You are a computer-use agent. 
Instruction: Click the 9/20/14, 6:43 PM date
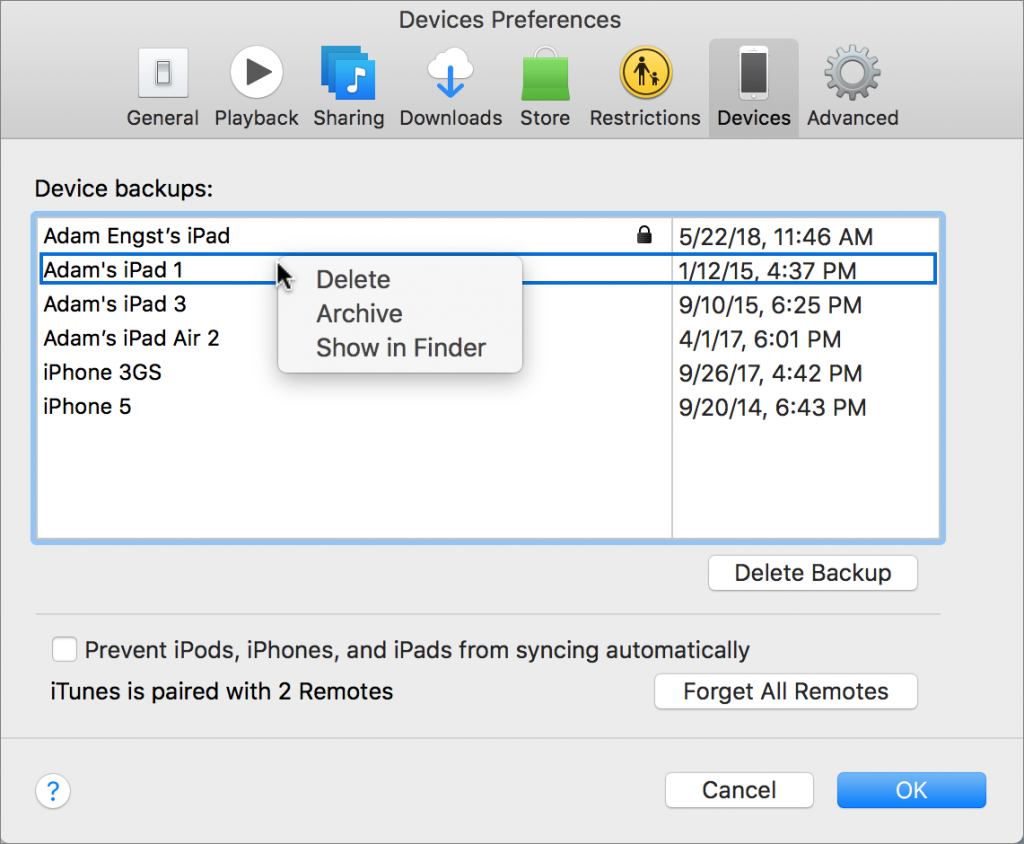tap(772, 408)
